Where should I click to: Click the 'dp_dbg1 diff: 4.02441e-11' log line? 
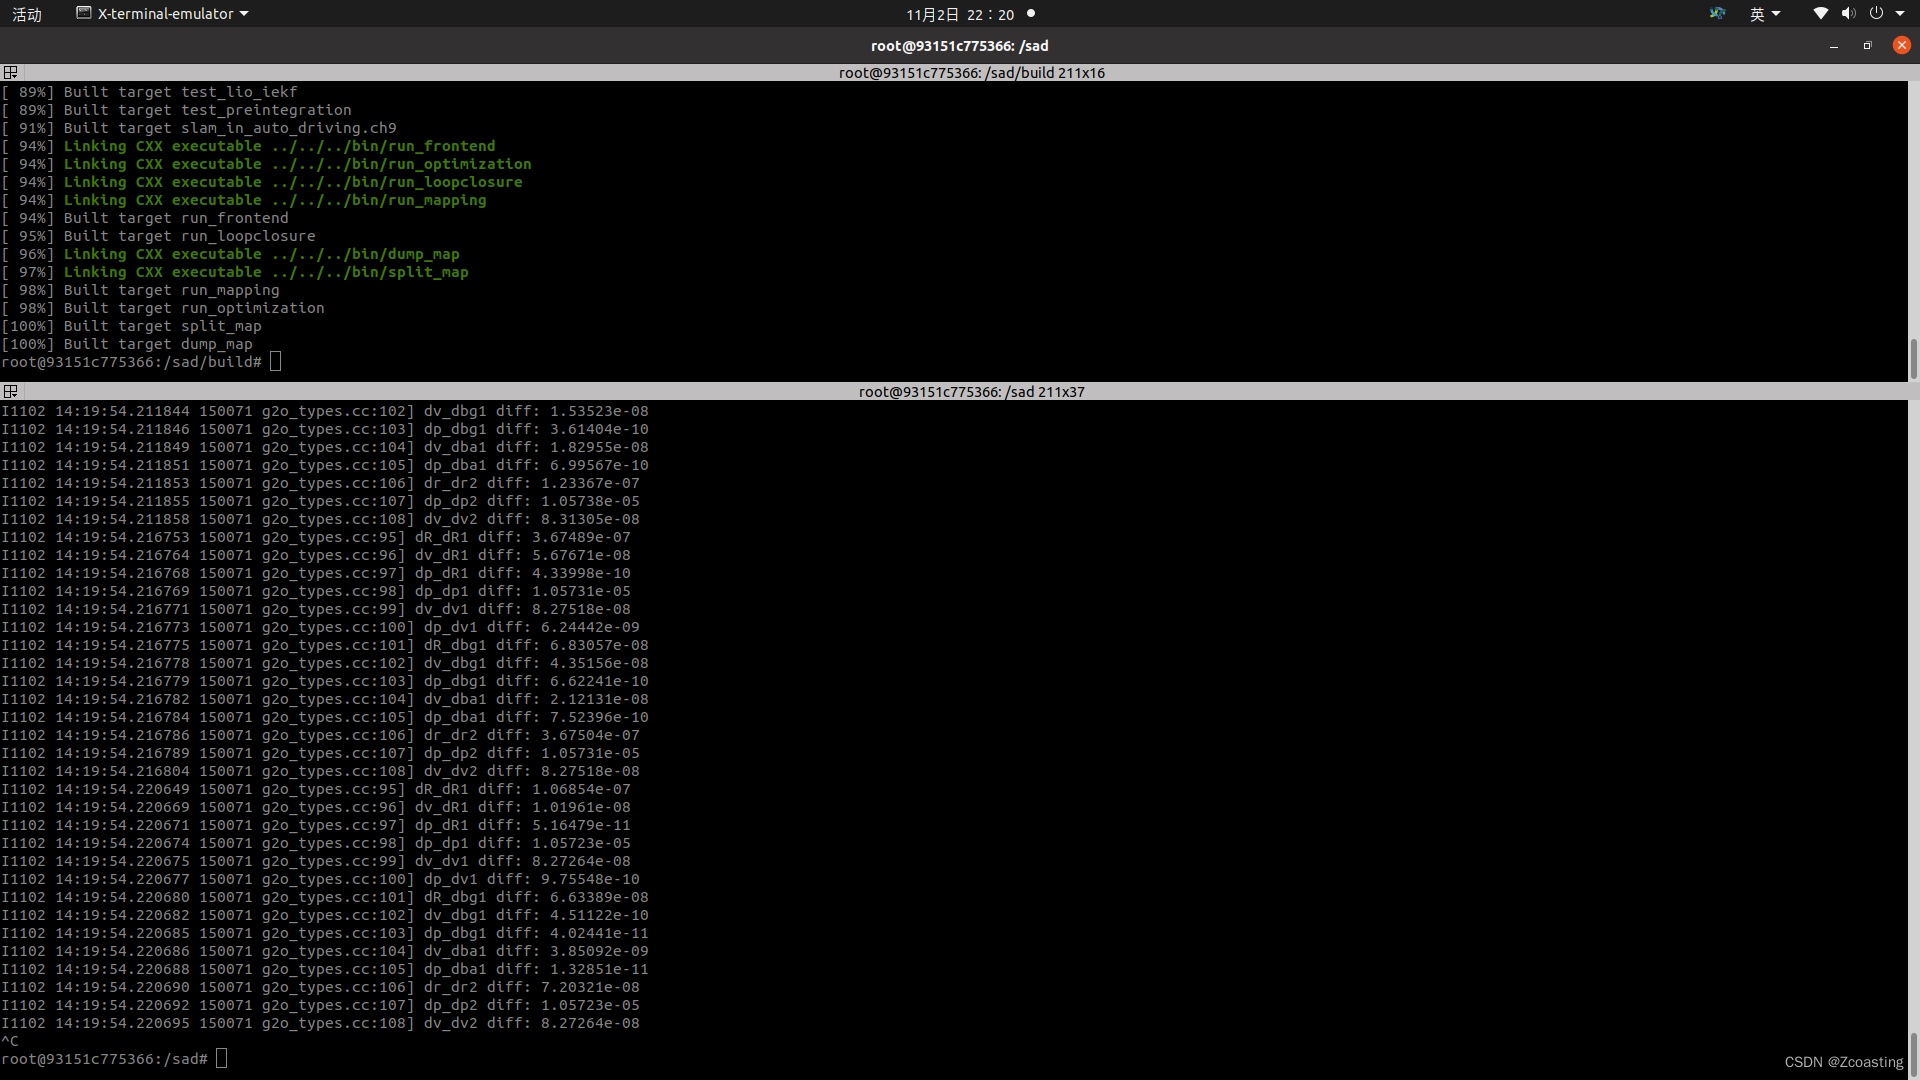point(325,933)
